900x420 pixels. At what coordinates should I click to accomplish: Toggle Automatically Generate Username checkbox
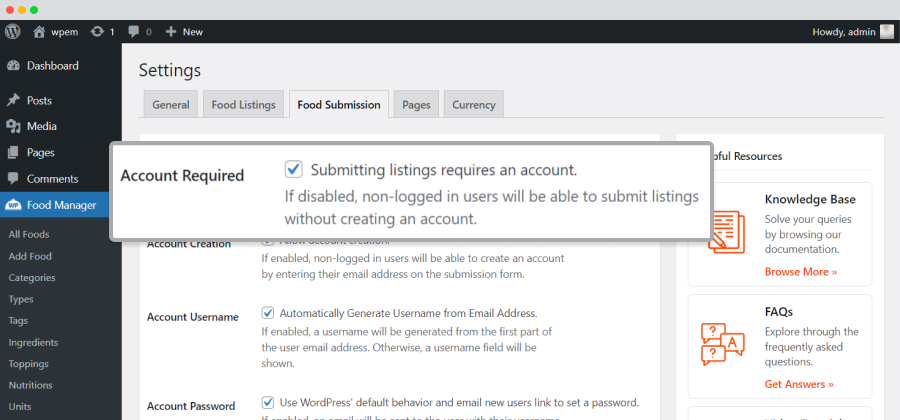(267, 313)
